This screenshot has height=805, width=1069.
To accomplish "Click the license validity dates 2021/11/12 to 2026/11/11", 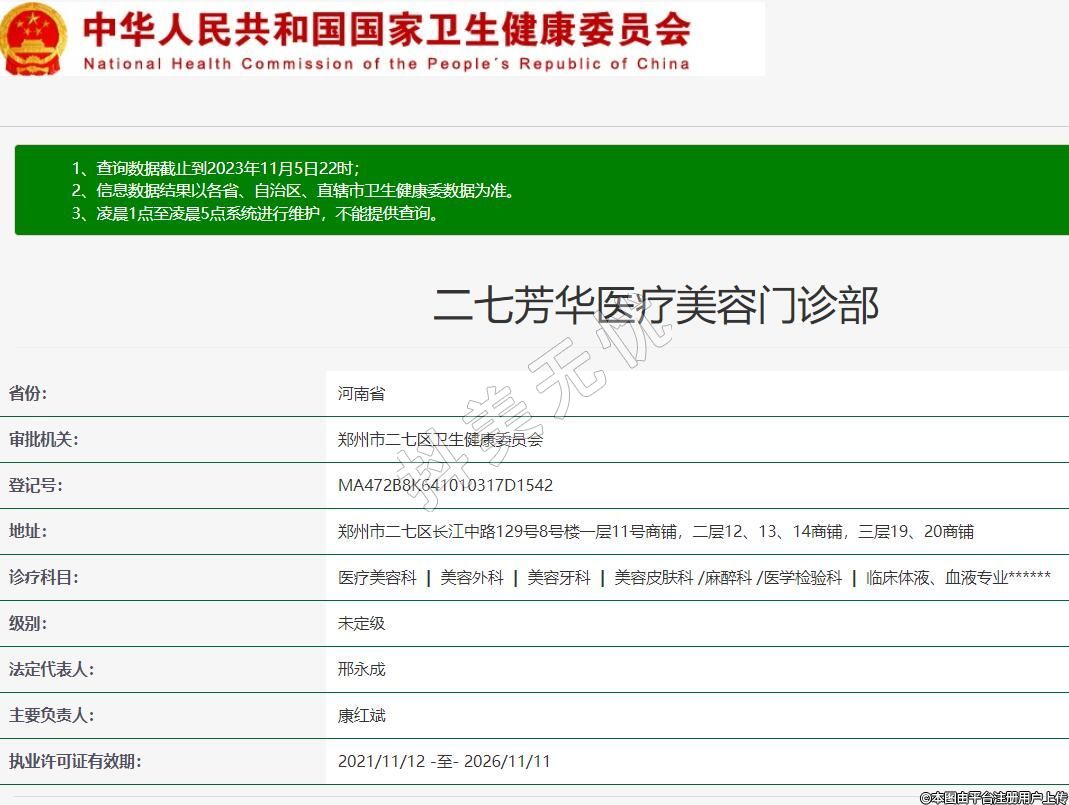I will point(444,762).
